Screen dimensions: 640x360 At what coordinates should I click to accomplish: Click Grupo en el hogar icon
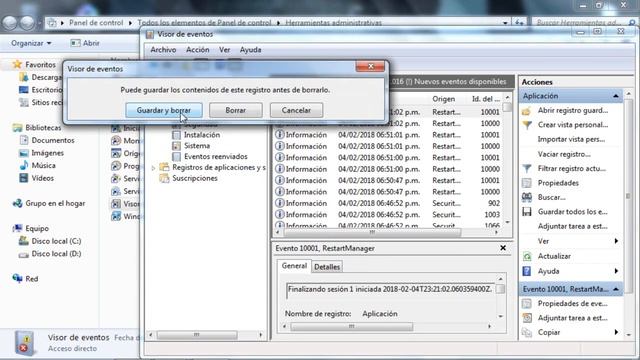point(17,203)
